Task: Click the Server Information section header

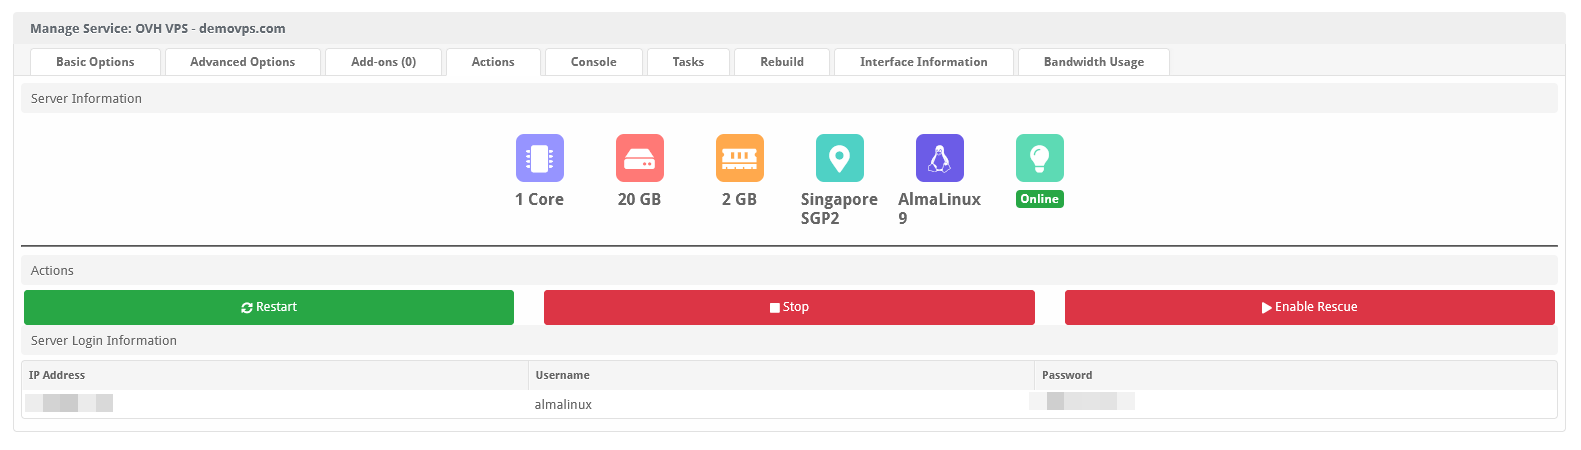Action: pyautogui.click(x=789, y=98)
